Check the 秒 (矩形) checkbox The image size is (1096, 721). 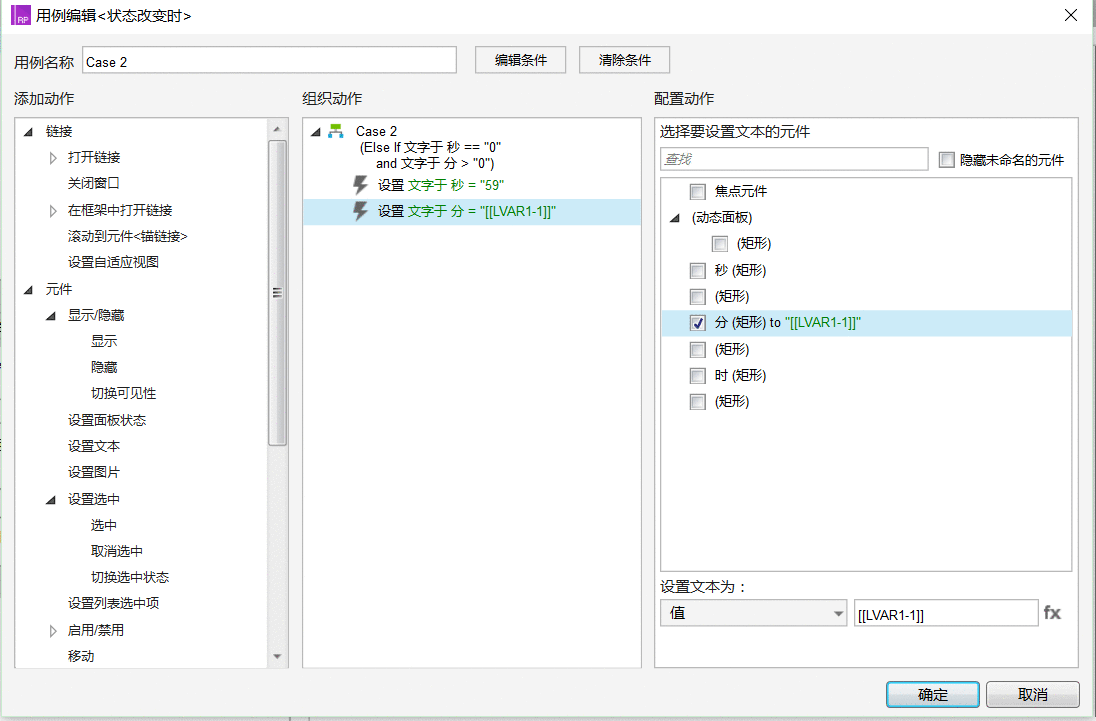coord(698,270)
